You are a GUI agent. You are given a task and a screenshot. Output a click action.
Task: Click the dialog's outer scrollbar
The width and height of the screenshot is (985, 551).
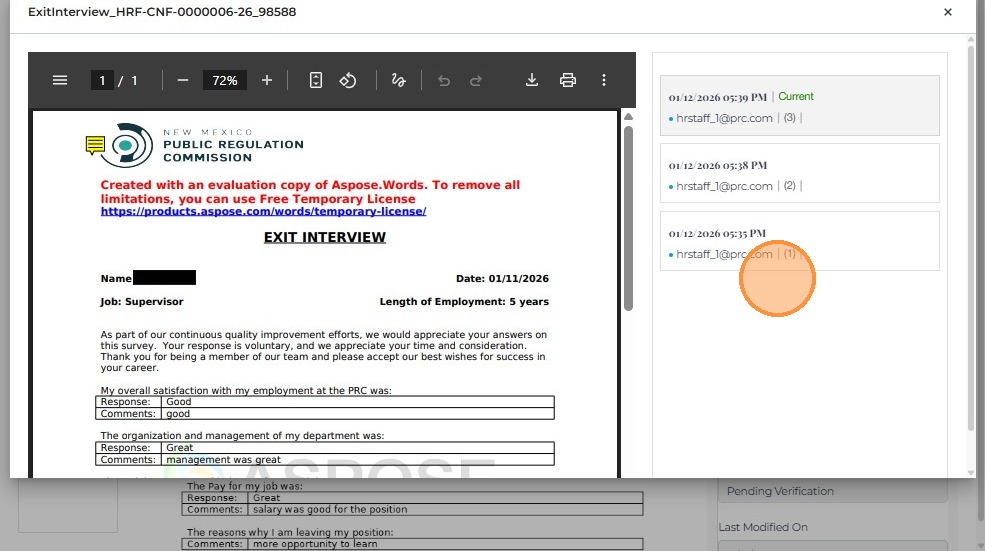pos(971,237)
